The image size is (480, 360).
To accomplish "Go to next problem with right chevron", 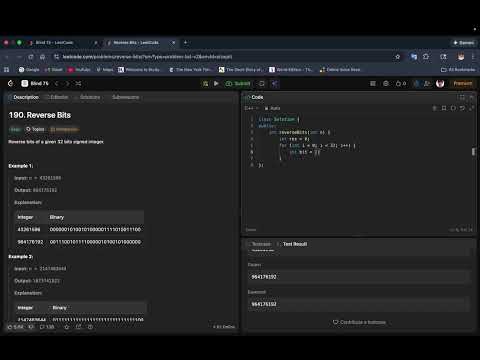I will pyautogui.click(x=67, y=83).
